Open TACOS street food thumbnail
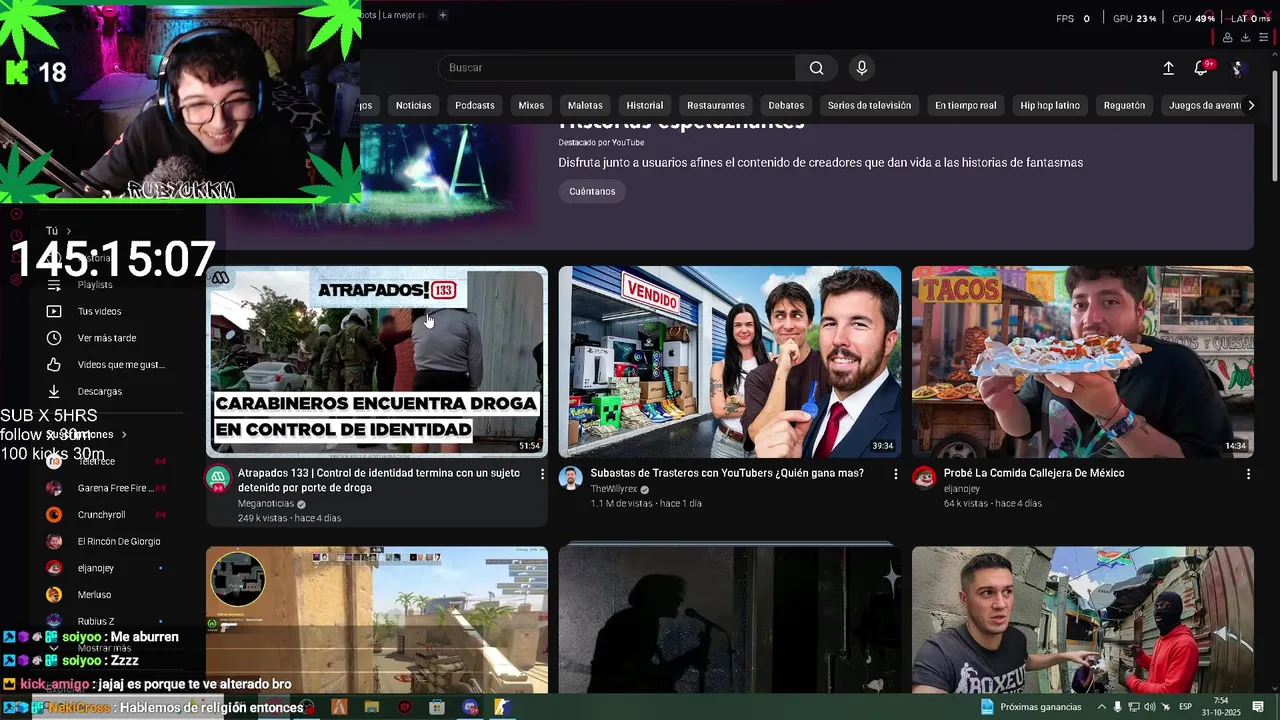Screen dimensions: 1280x720 click(1083, 361)
